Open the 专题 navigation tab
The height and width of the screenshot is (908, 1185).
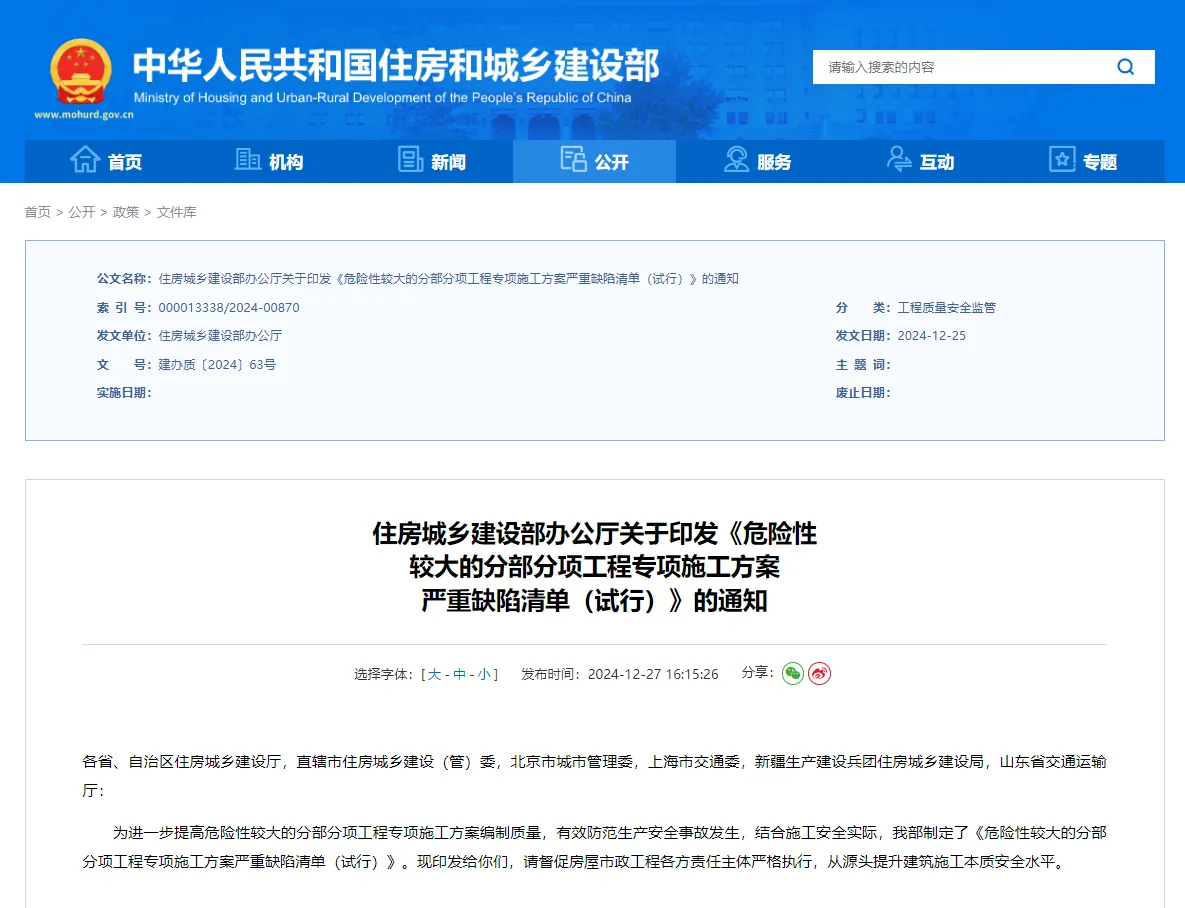(x=1083, y=161)
